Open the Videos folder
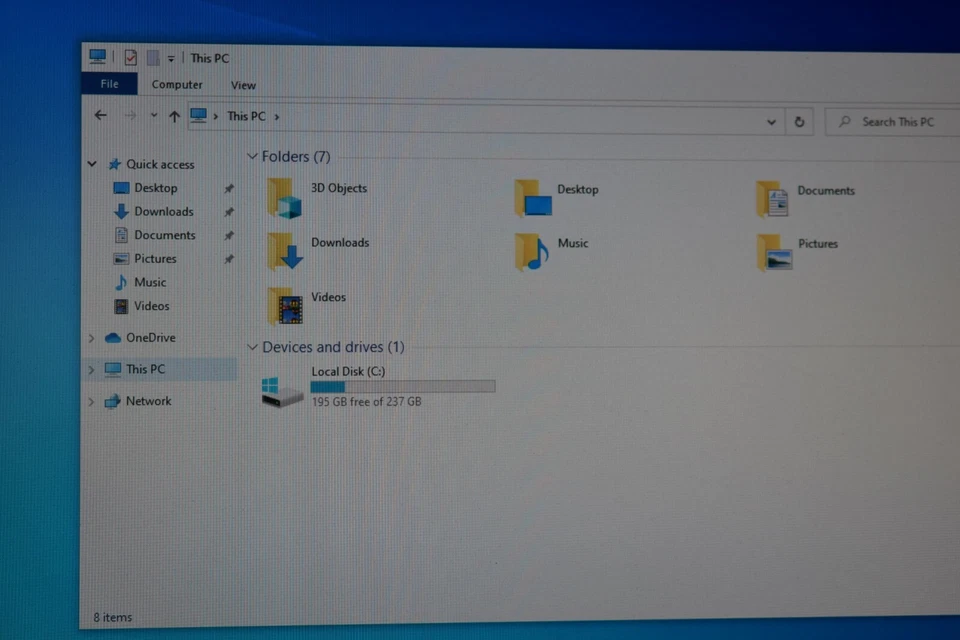960x640 pixels. [328, 297]
